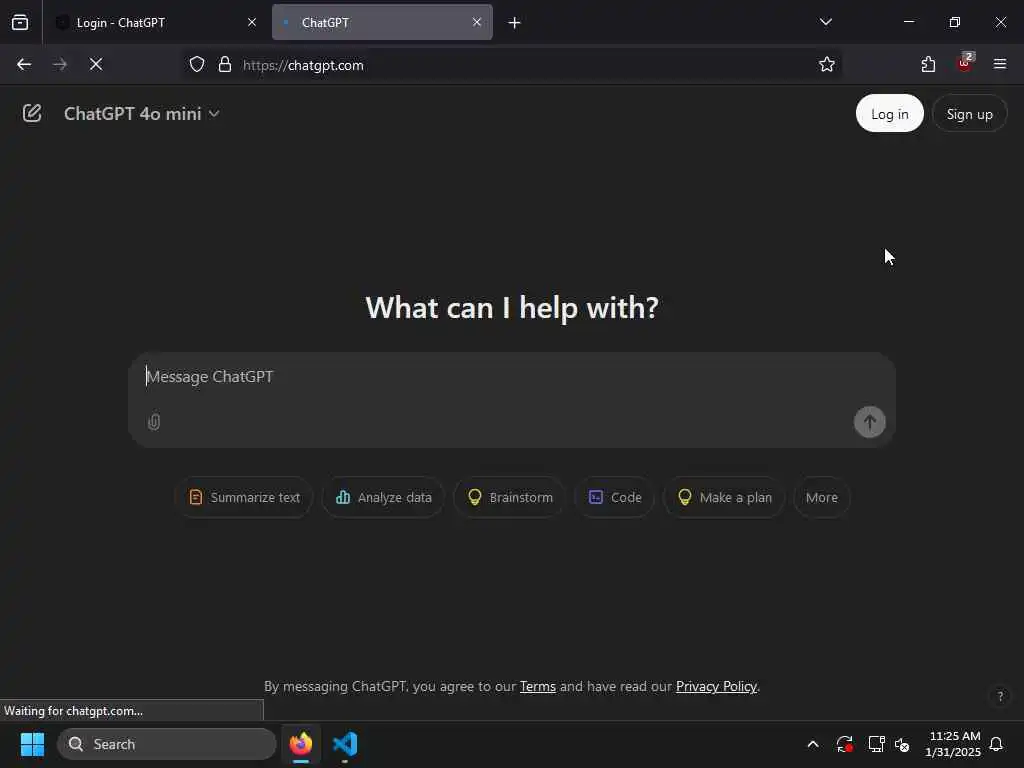Go back to the previous page
1024x768 pixels.
click(x=24, y=65)
